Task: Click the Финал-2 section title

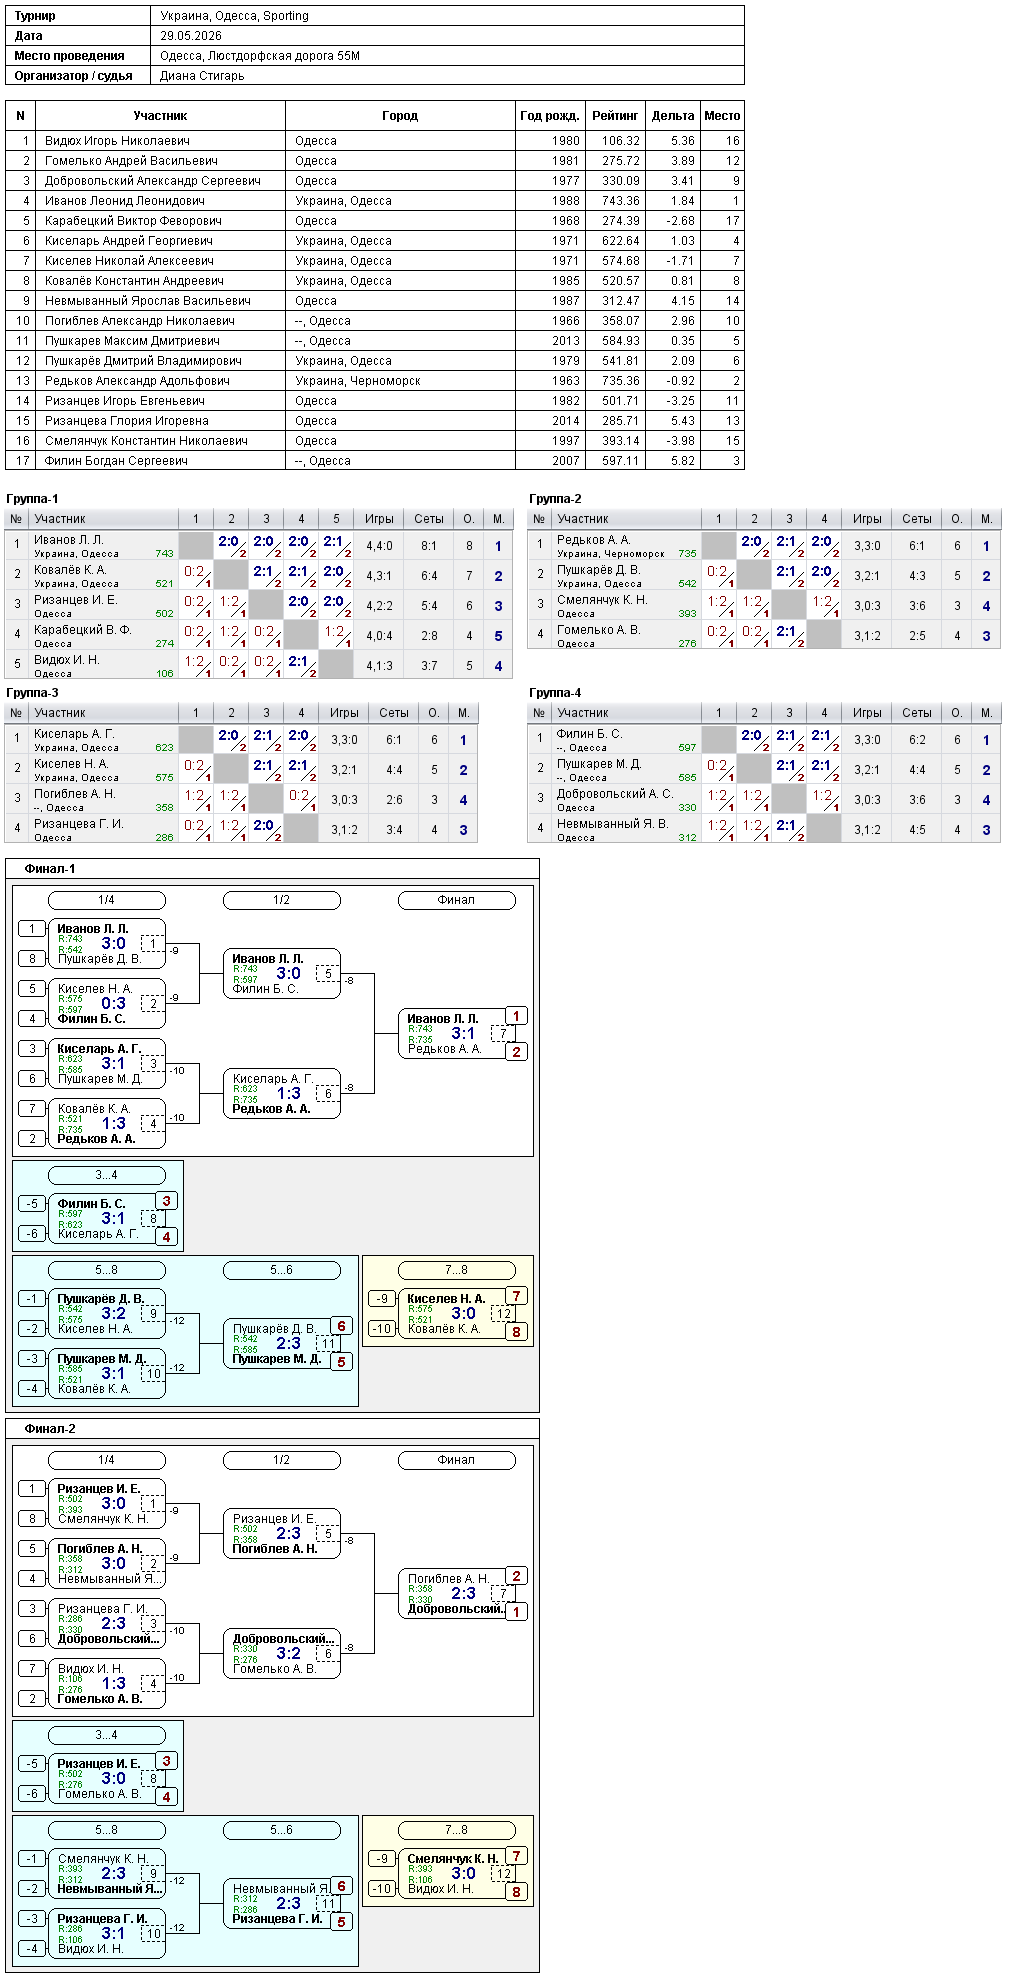Action: [50, 1429]
